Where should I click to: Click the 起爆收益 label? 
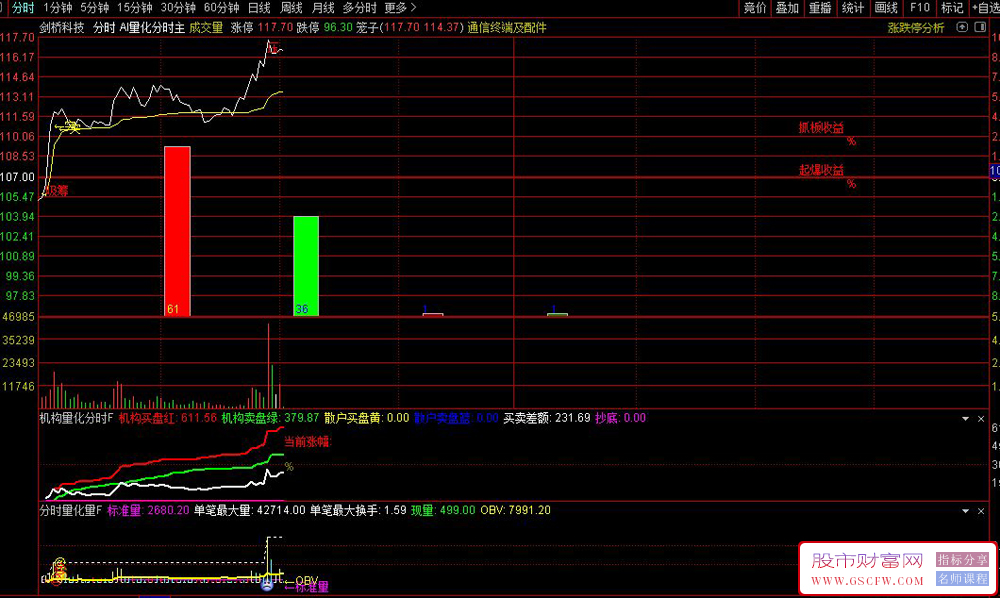click(821, 170)
